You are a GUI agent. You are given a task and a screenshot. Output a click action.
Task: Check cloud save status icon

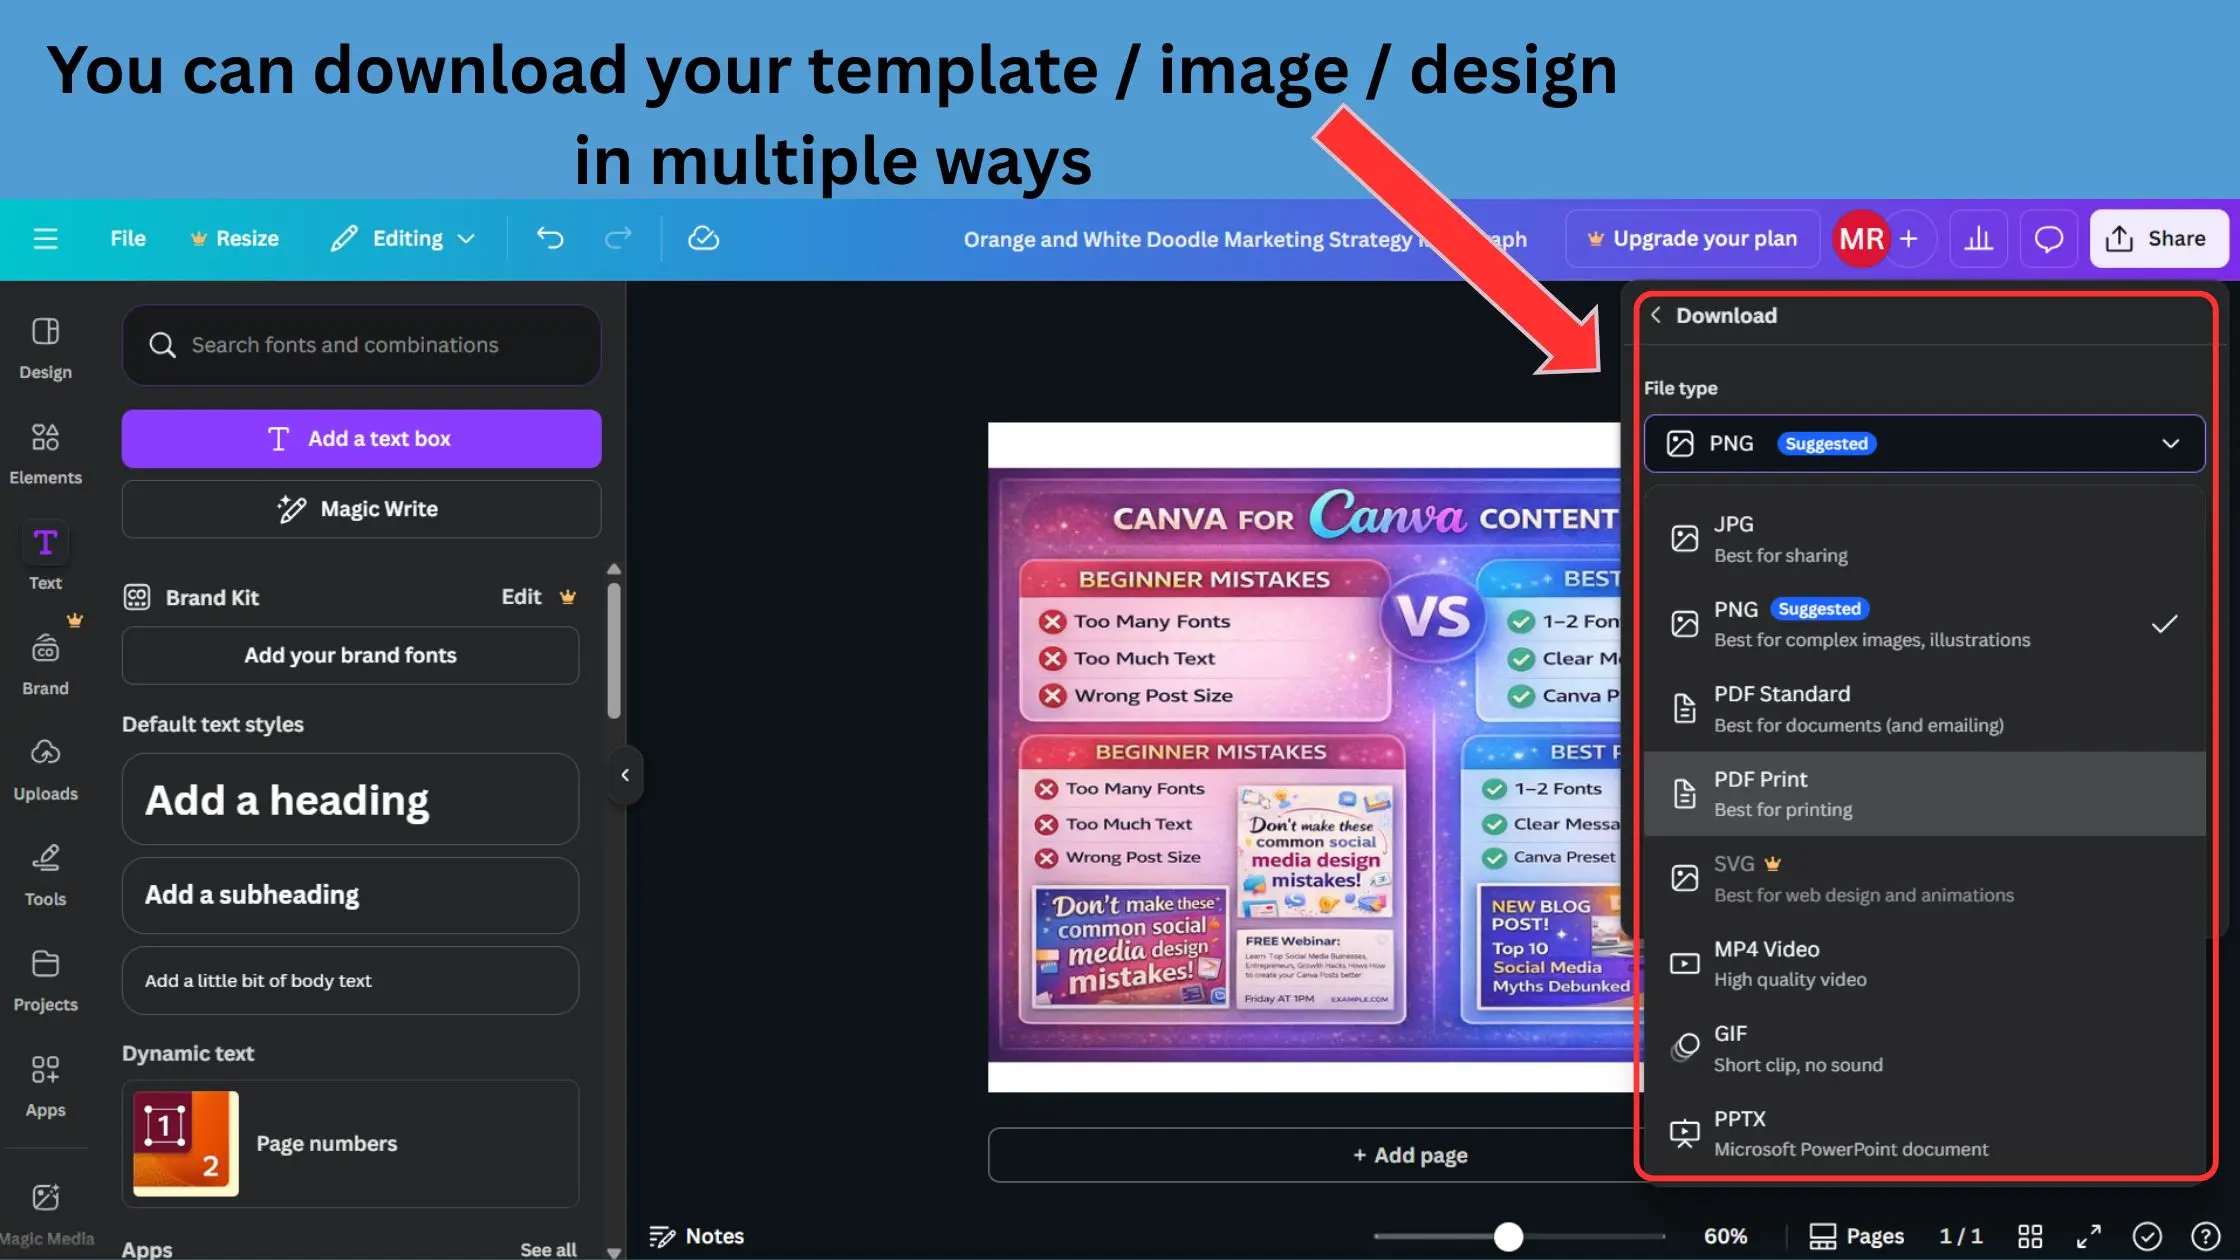point(703,239)
